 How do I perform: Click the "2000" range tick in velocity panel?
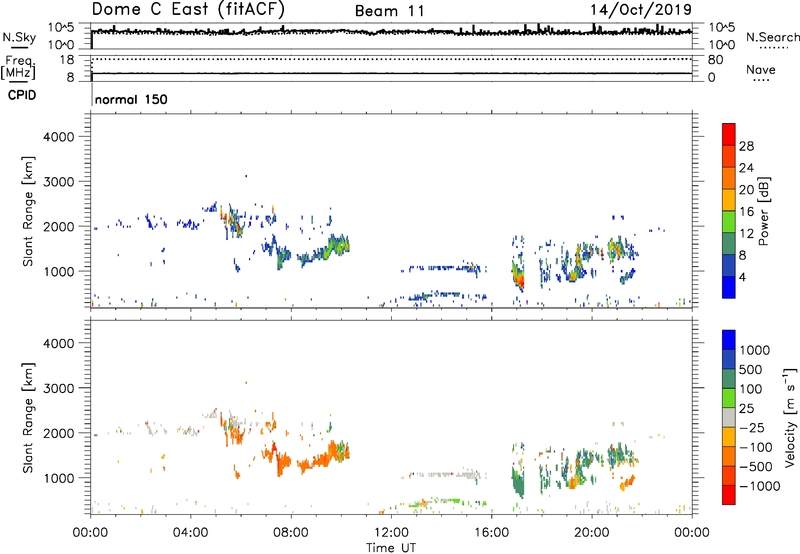point(58,433)
